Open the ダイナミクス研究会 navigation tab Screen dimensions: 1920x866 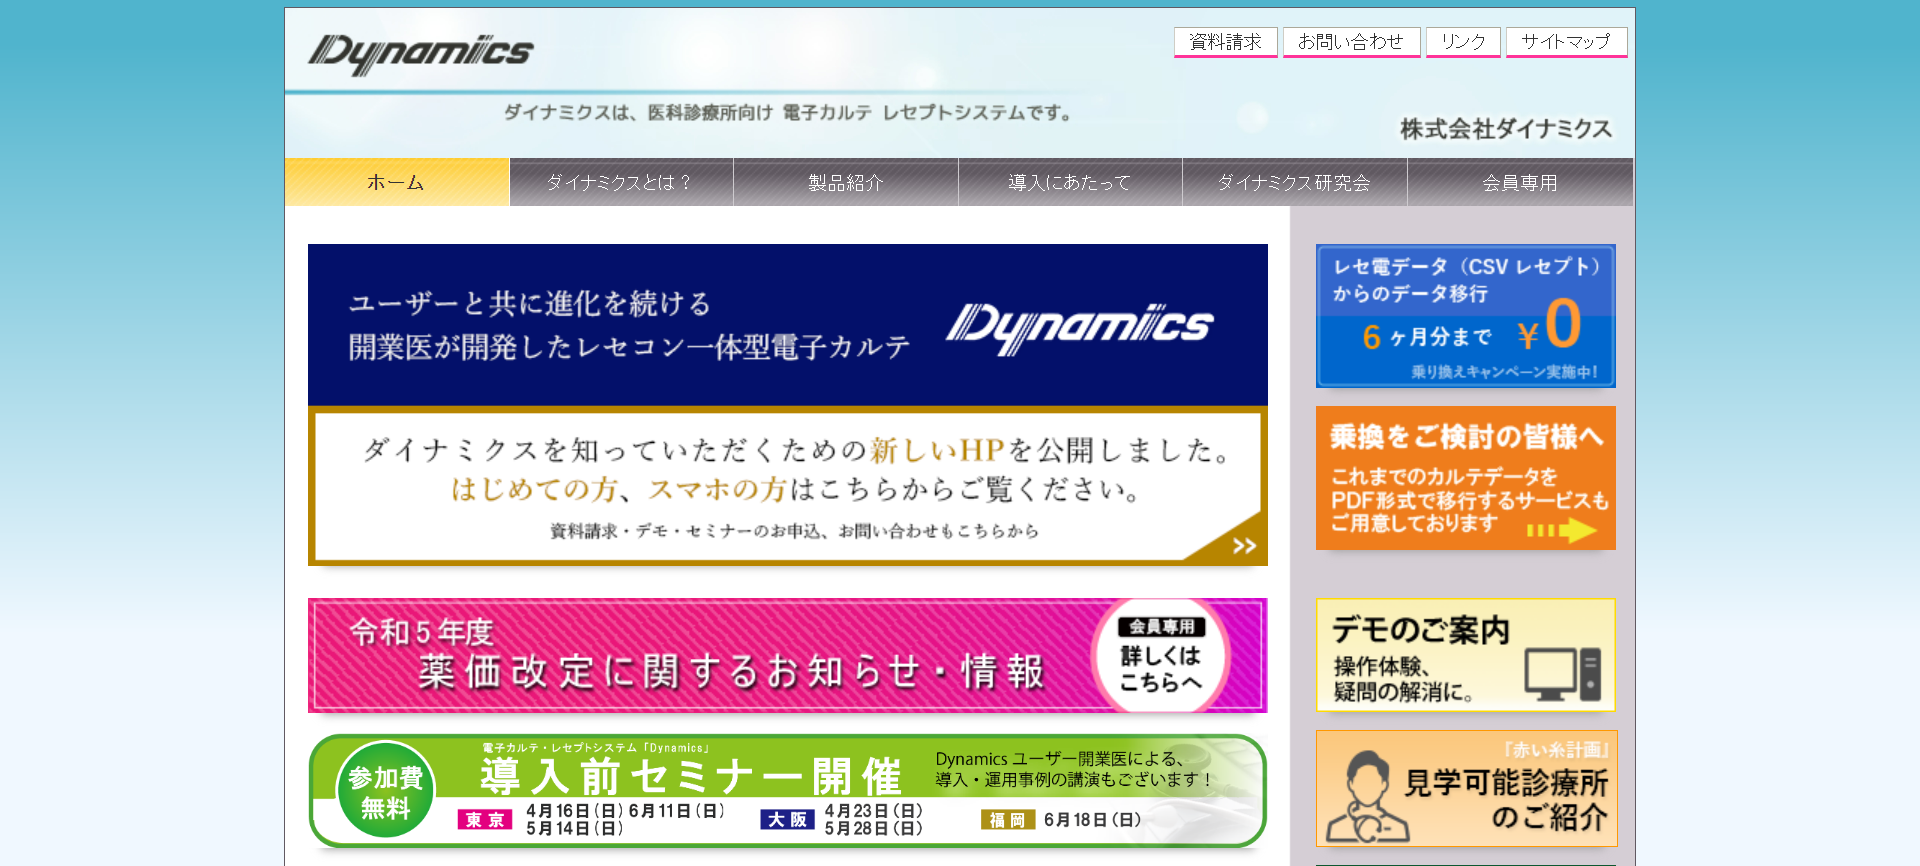pyautogui.click(x=1294, y=182)
